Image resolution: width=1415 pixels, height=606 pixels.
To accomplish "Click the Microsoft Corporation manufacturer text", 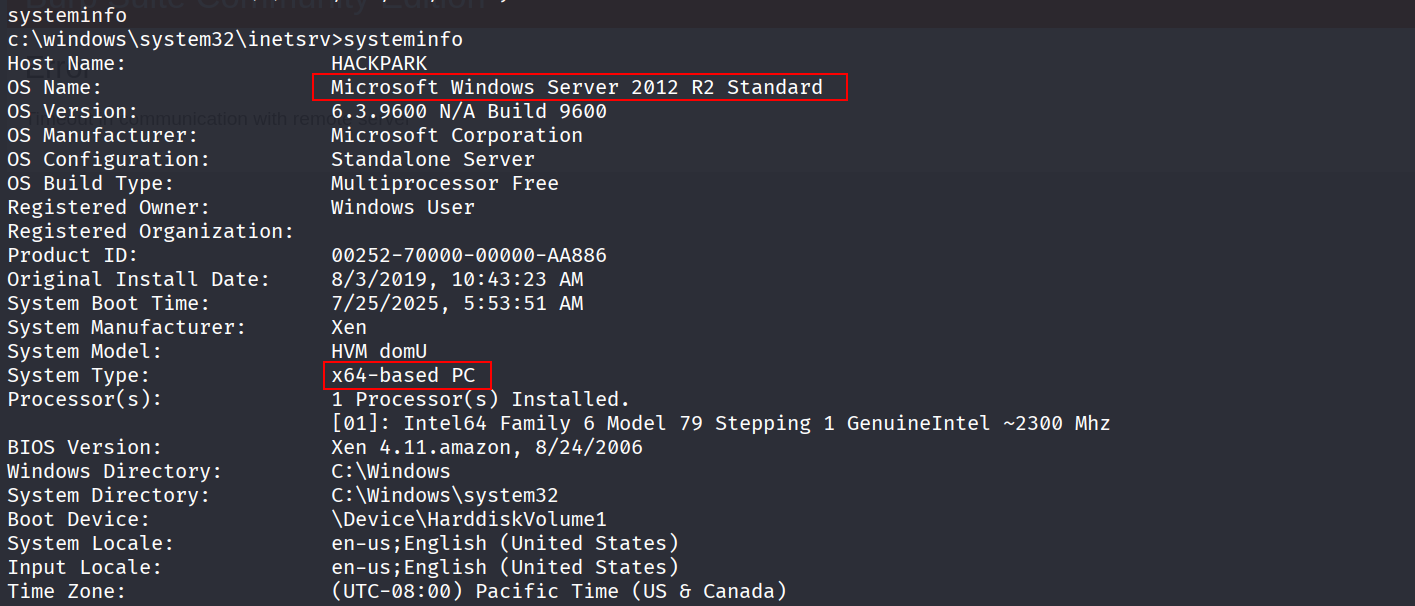I will pyautogui.click(x=456, y=135).
